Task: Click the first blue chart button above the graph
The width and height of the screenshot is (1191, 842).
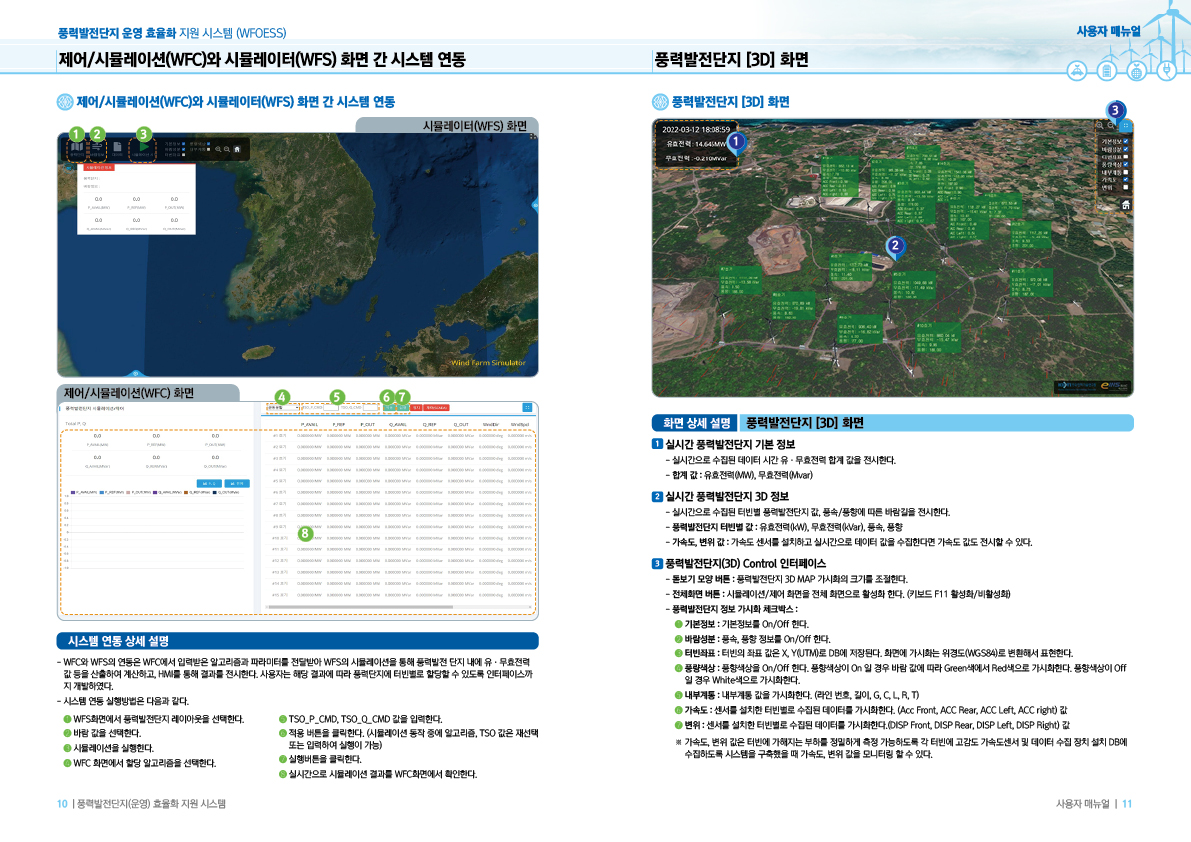Action: click(x=210, y=484)
